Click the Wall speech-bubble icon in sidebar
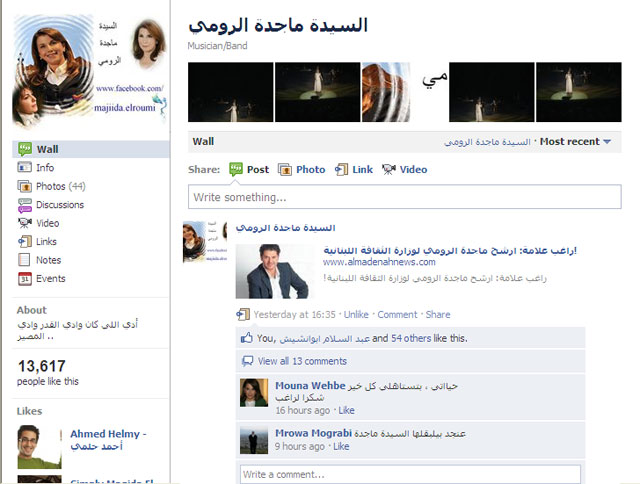 coord(24,149)
